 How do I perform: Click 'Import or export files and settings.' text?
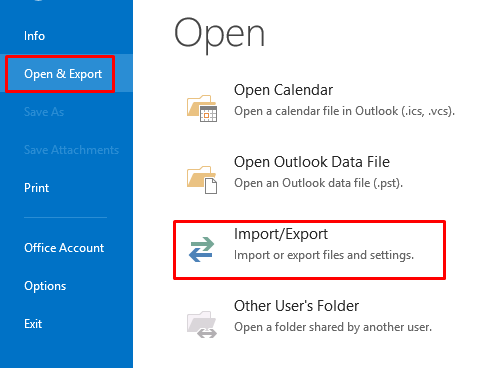pos(324,255)
